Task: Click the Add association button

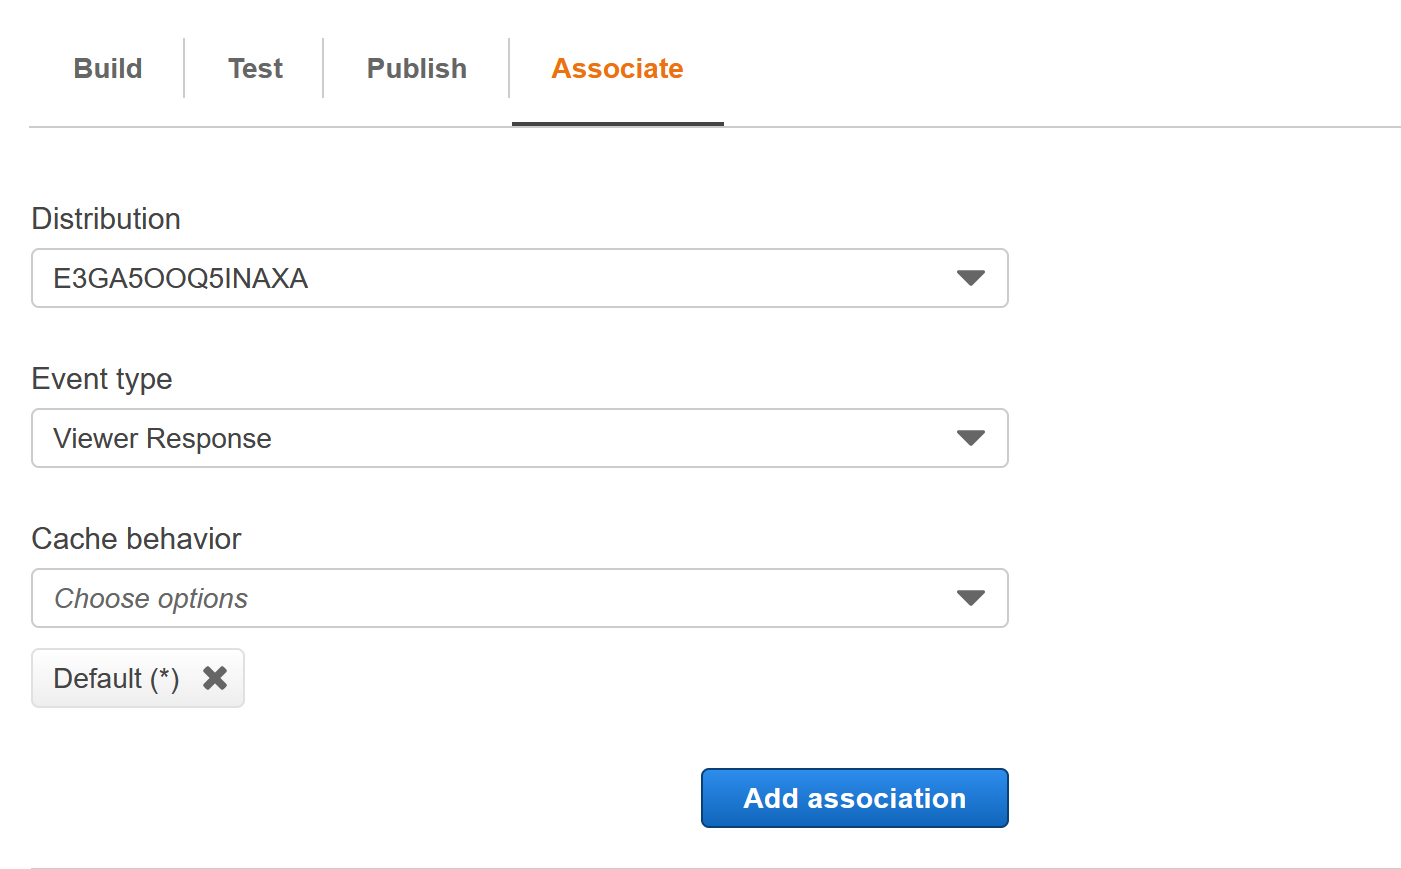Action: 854,797
